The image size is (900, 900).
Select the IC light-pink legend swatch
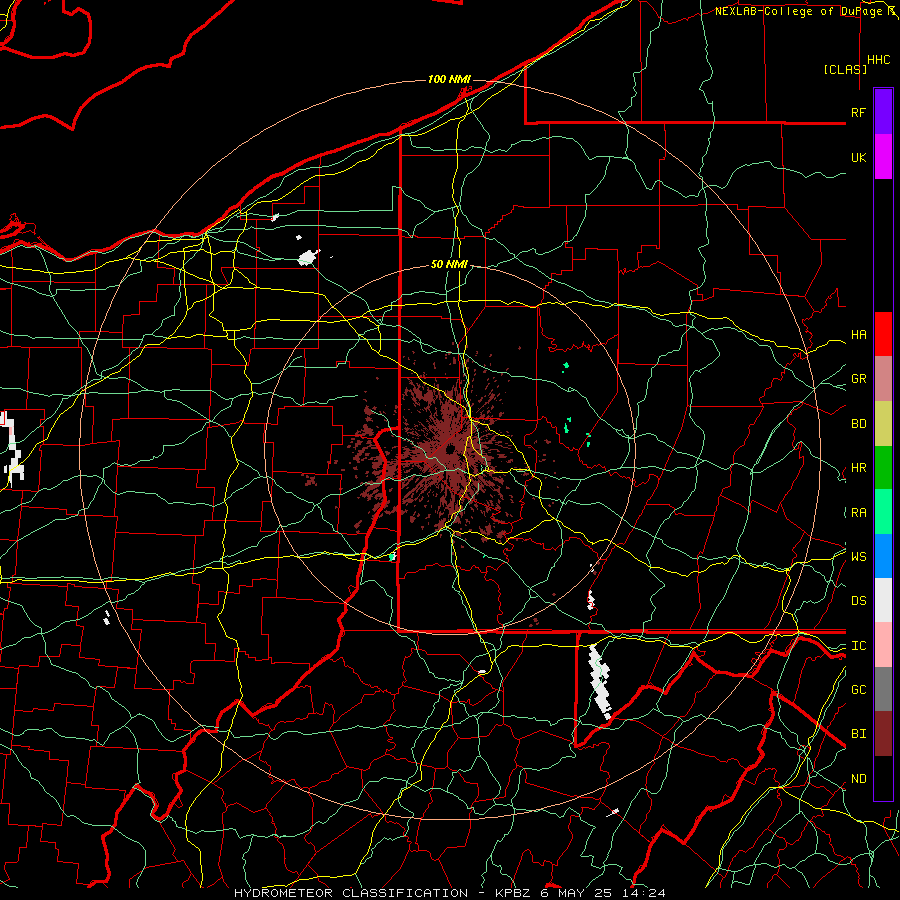883,645
